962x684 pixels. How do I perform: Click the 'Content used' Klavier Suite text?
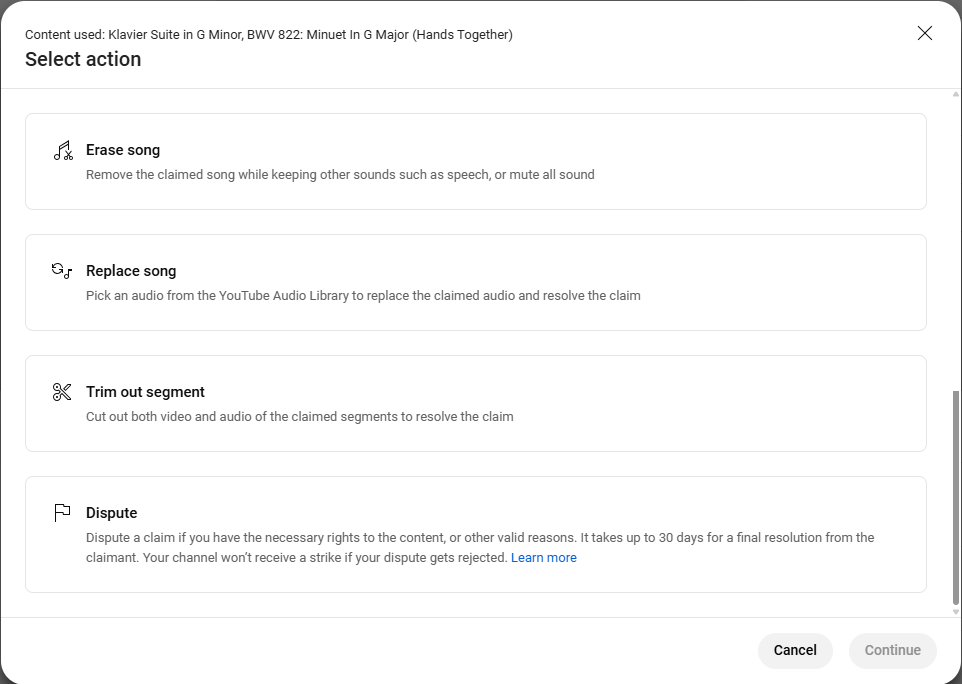(x=269, y=35)
